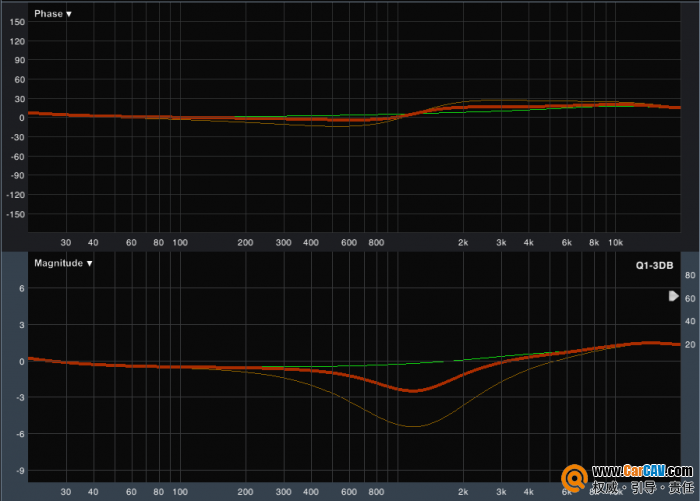700x501 pixels.
Task: Click the 100 Hz label below phase graph
Action: click(x=180, y=242)
